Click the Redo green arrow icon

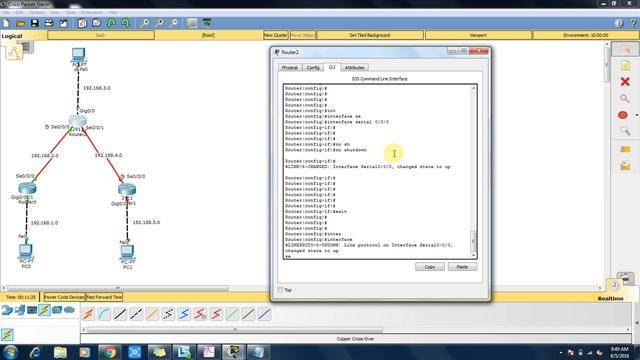coord(125,23)
